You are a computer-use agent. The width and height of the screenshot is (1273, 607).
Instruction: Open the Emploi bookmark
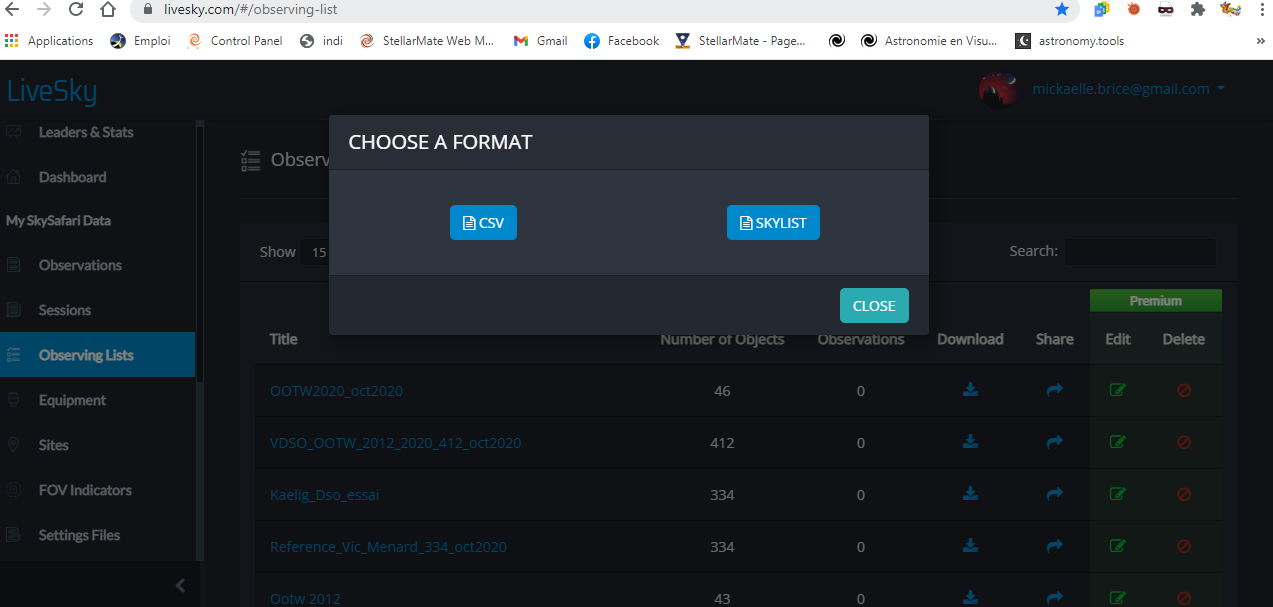click(x=140, y=41)
